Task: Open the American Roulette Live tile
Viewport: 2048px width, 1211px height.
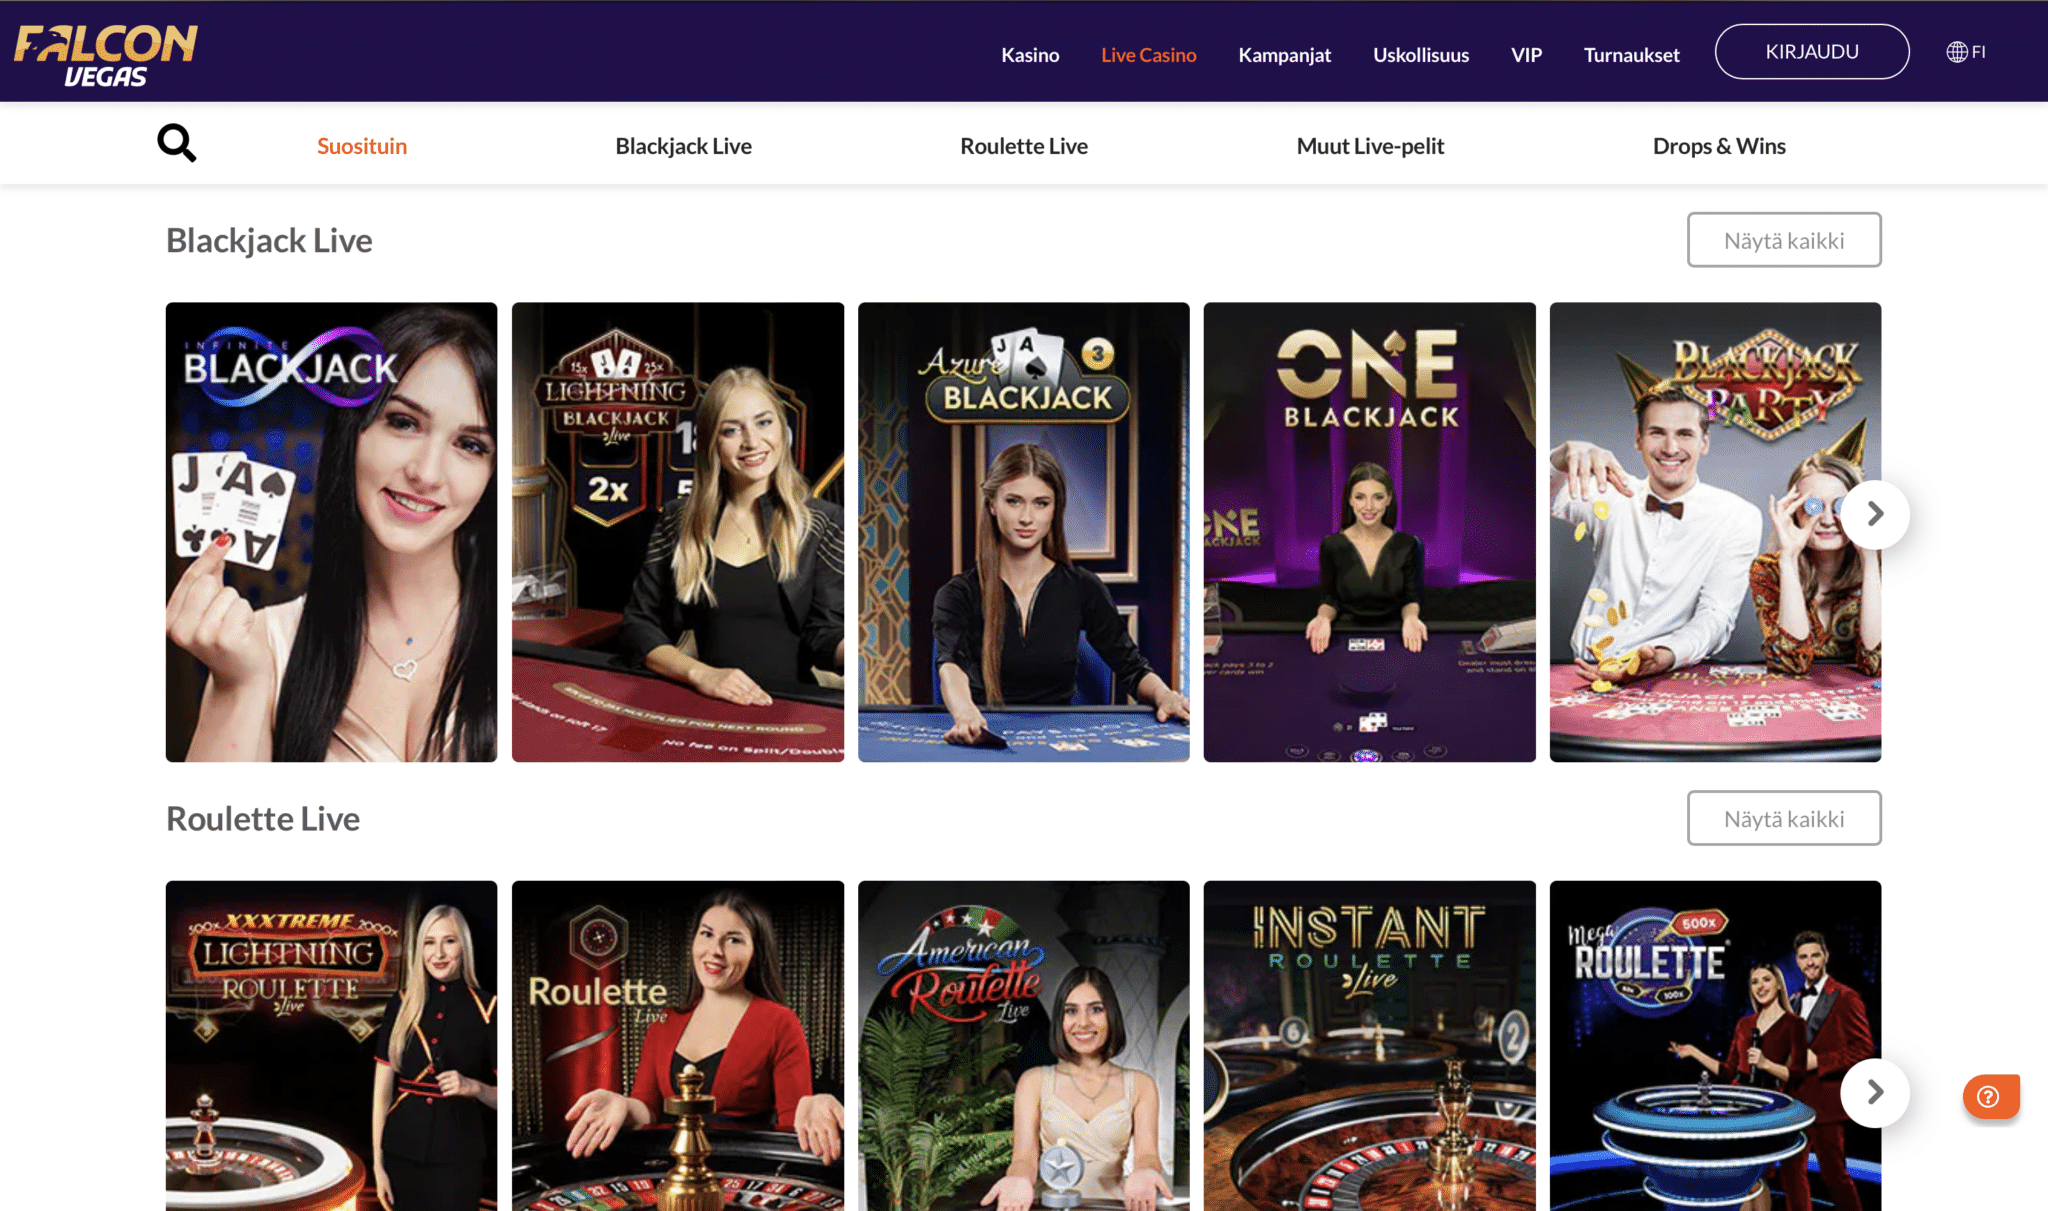Action: point(1024,1046)
